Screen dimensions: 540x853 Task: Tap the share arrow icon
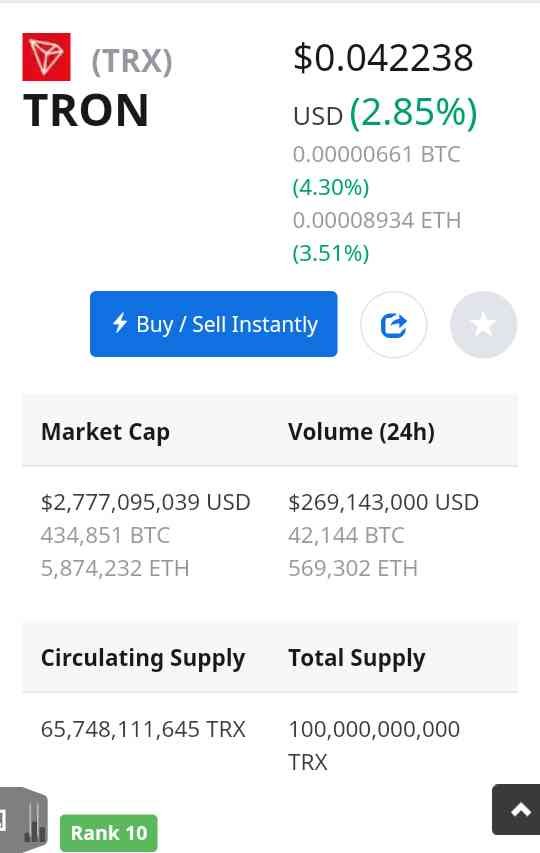[394, 325]
